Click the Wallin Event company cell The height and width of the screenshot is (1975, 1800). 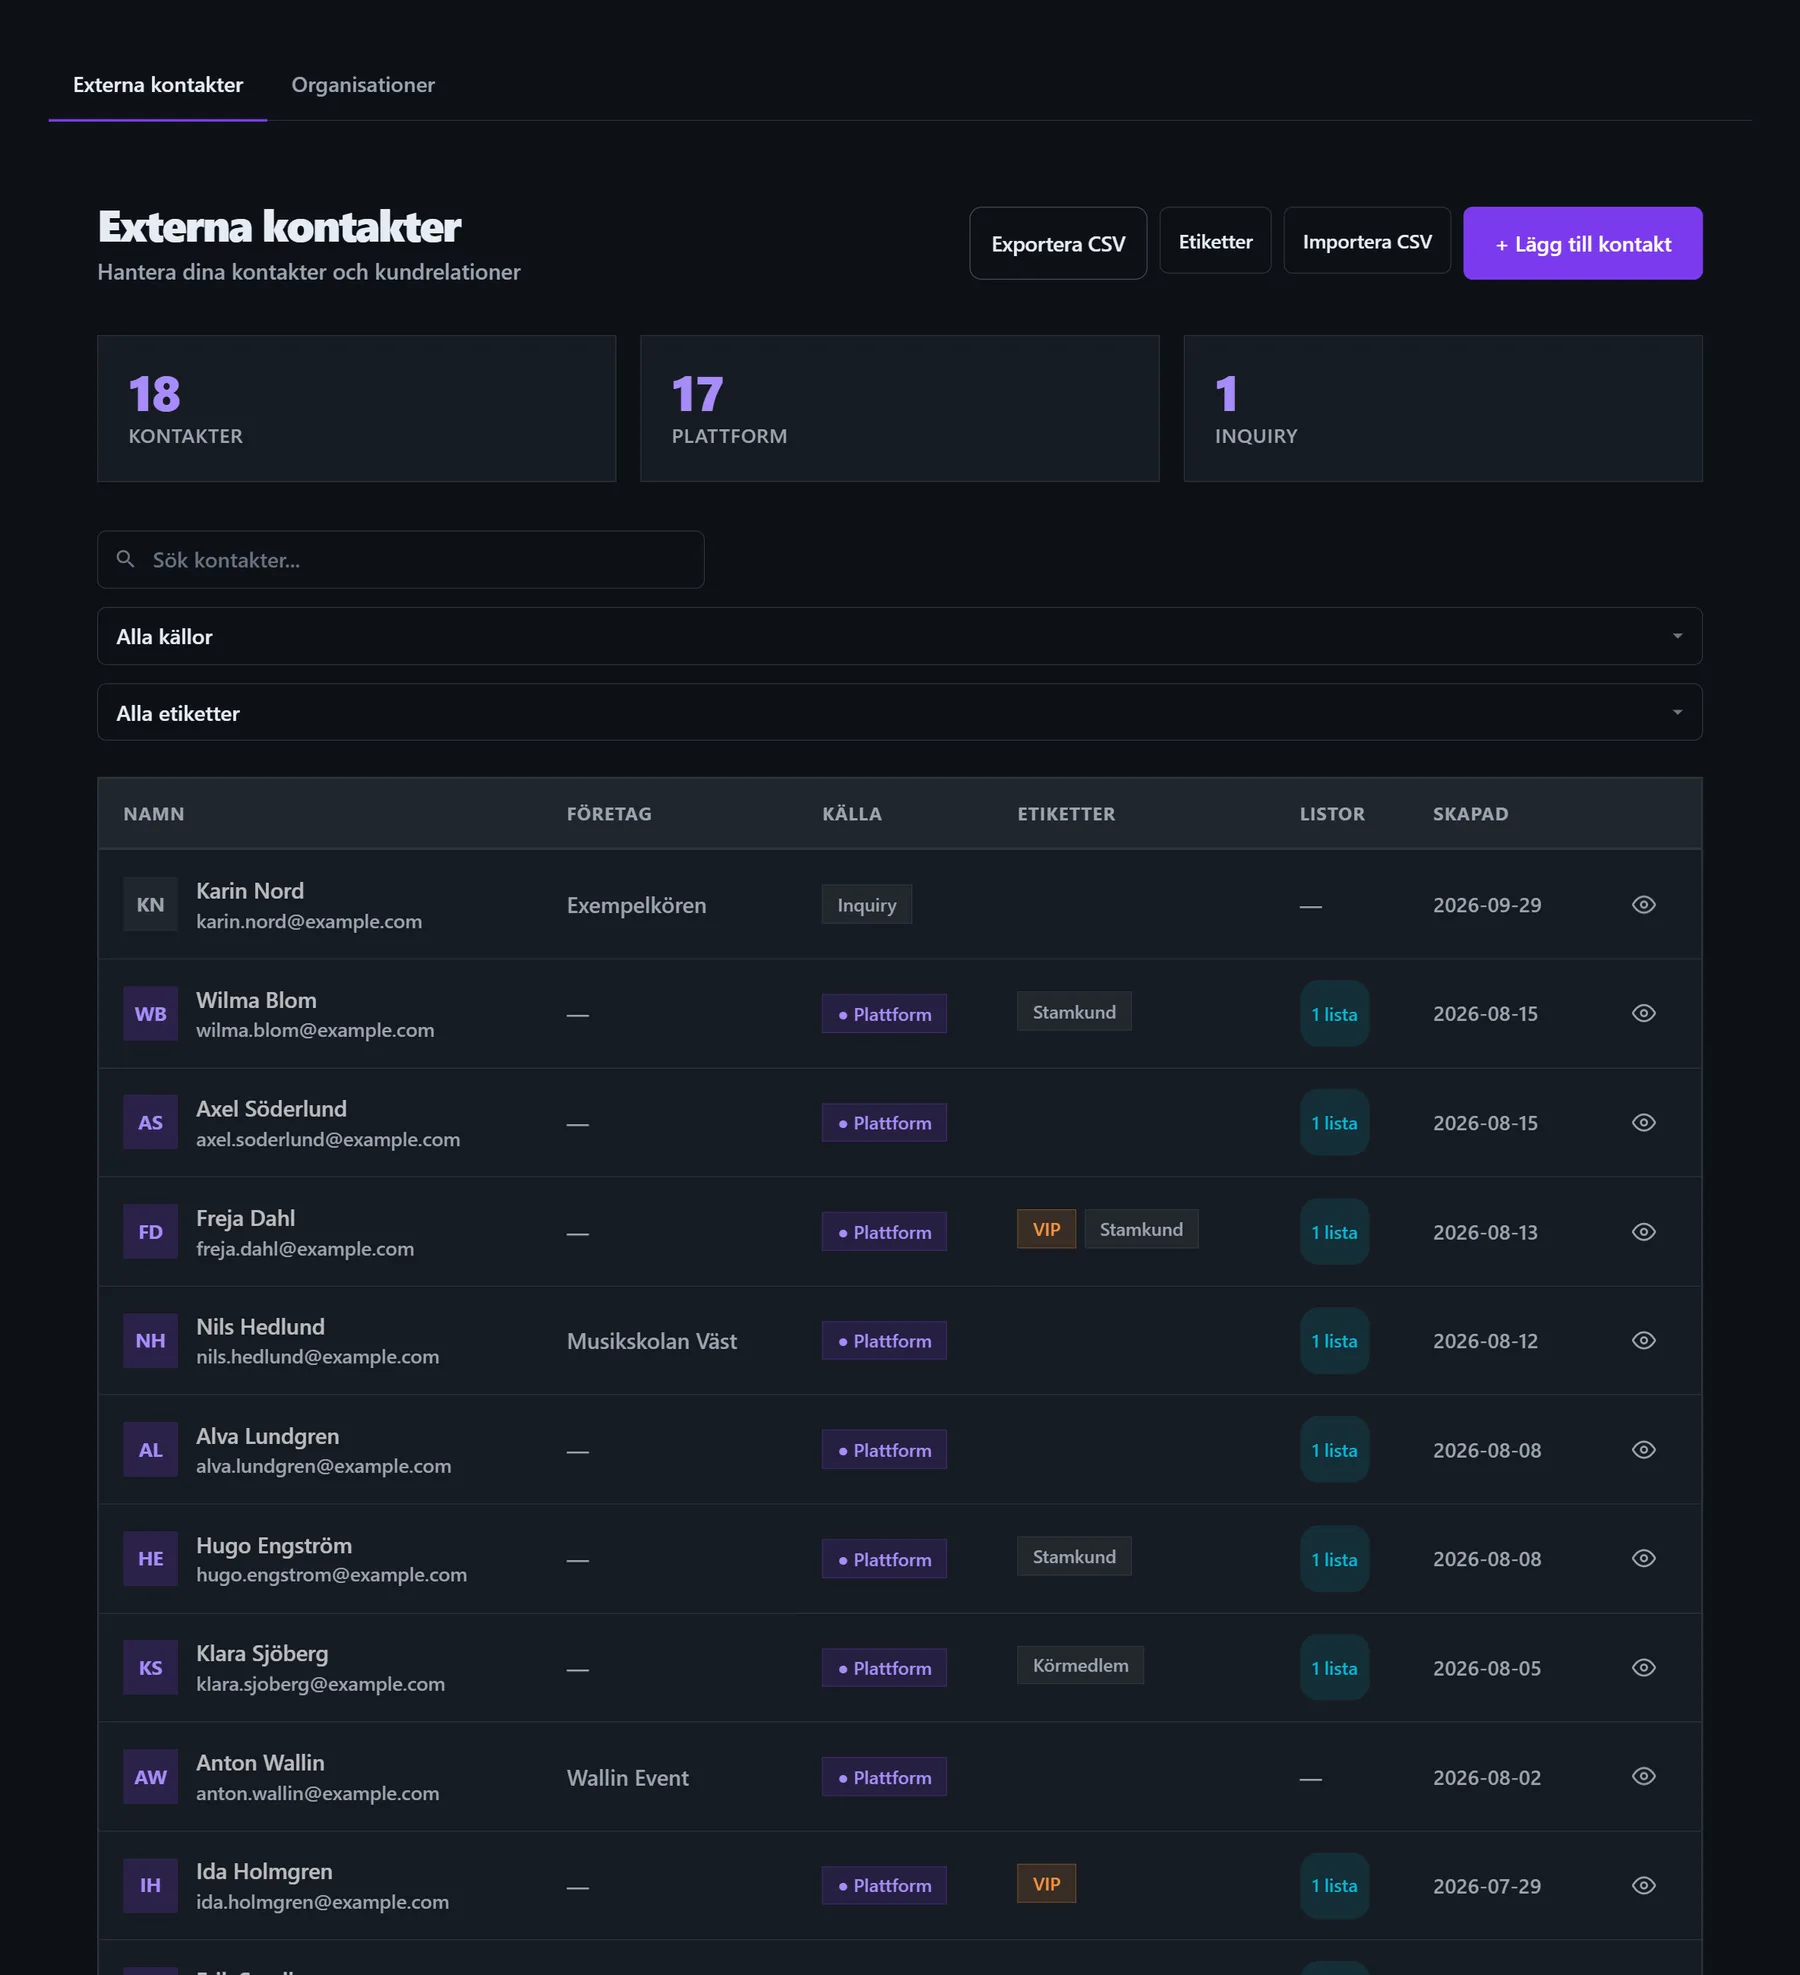pos(627,1778)
